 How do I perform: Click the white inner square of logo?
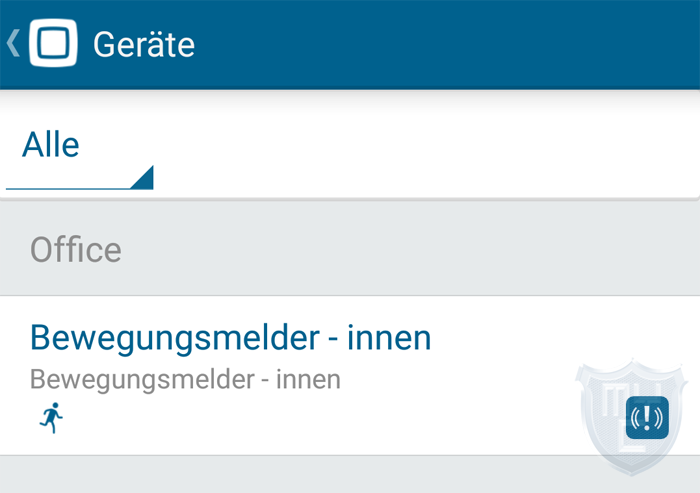pyautogui.click(x=53, y=43)
